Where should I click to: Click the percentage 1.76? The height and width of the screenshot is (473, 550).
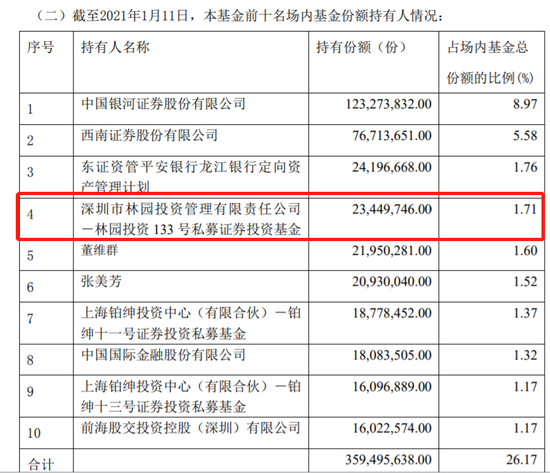point(525,167)
